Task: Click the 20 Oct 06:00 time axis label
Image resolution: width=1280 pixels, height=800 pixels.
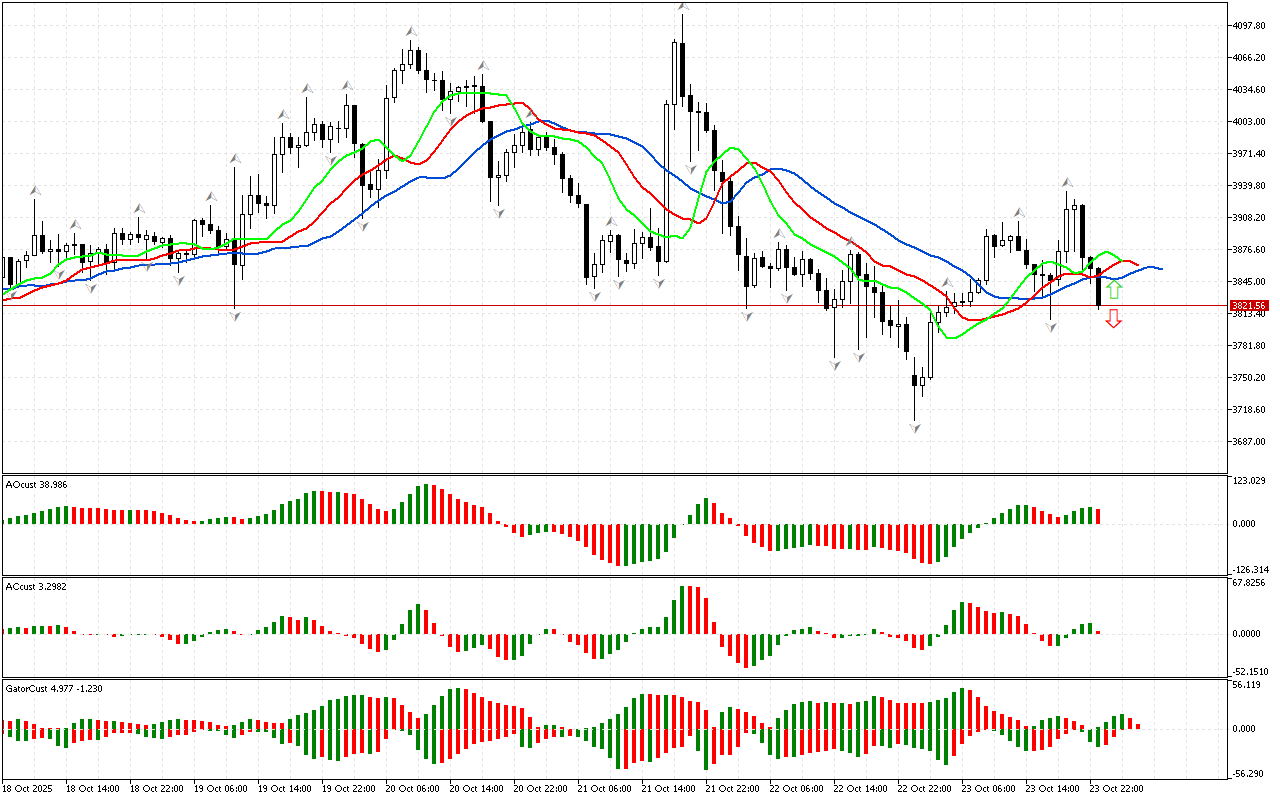Action: click(412, 789)
